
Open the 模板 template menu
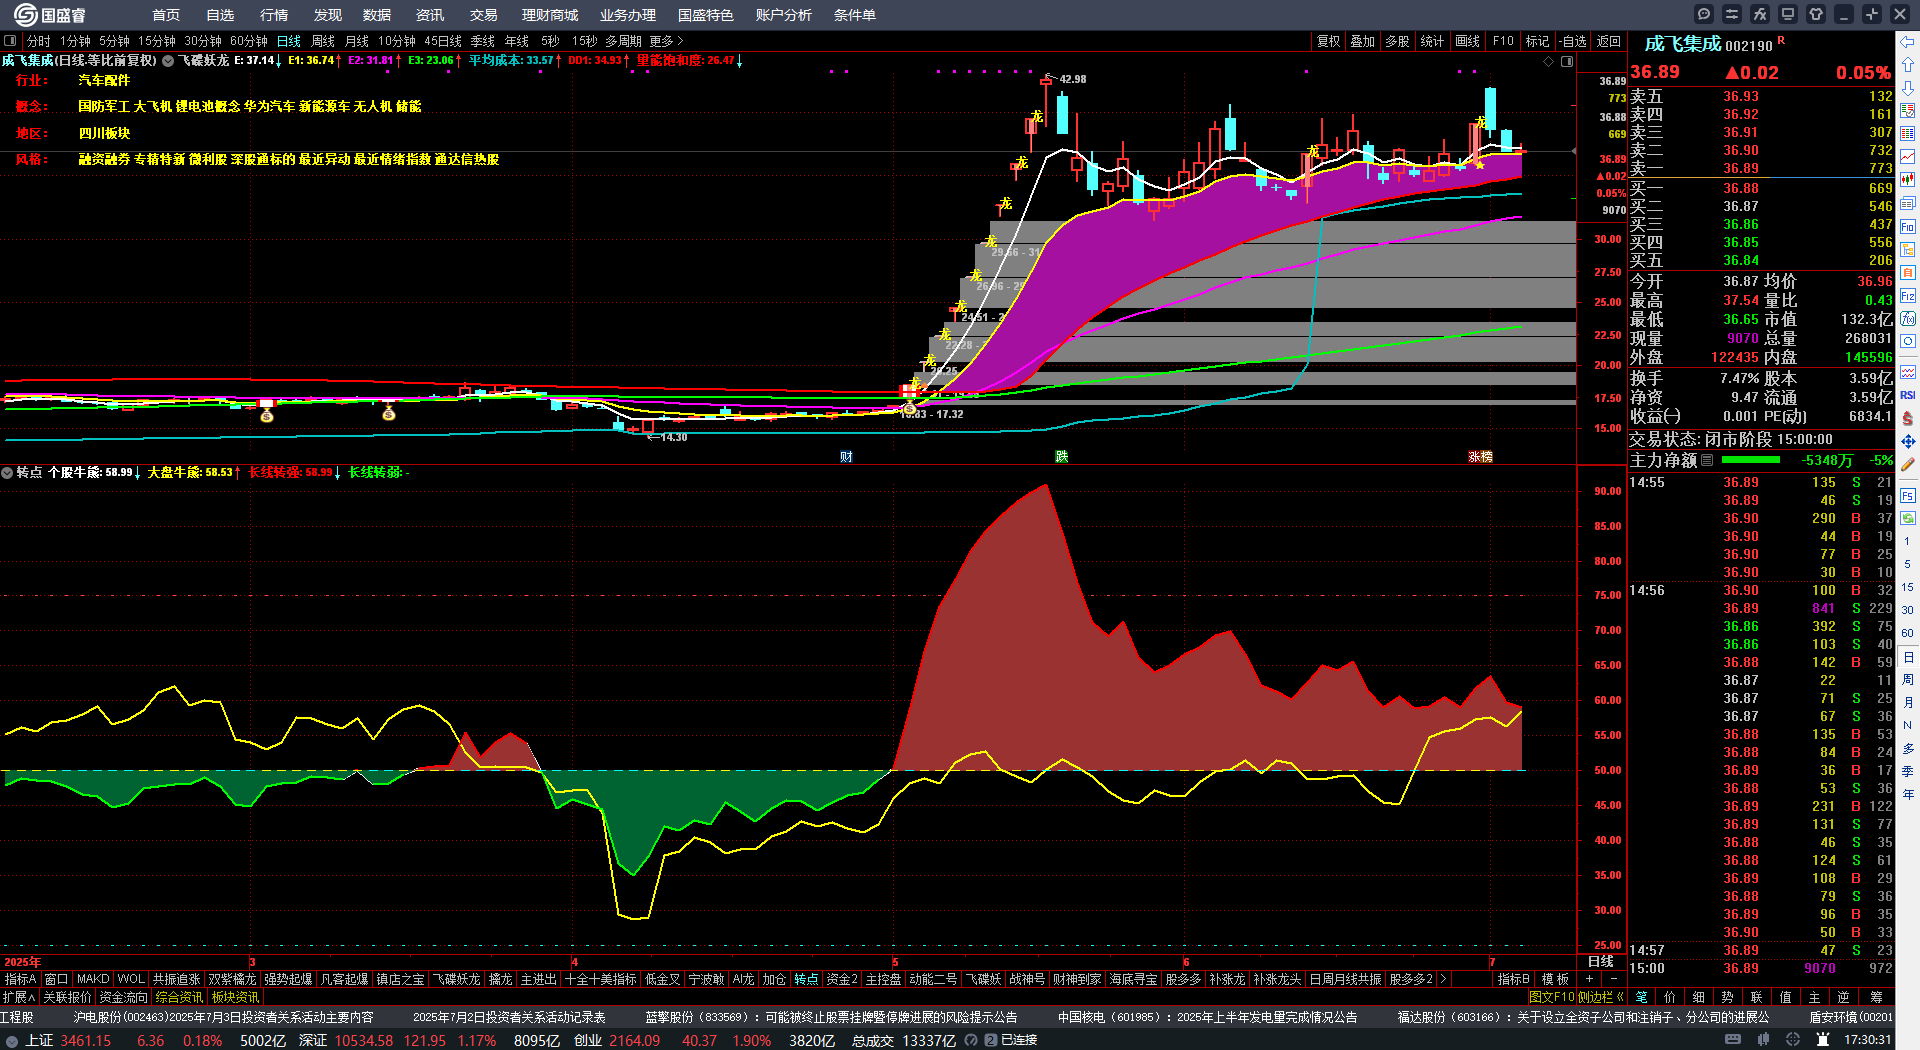[1555, 979]
